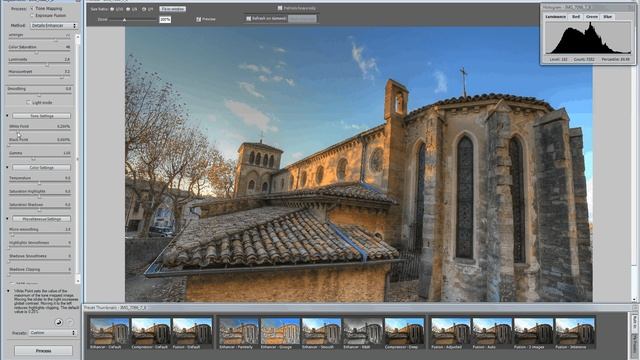Switch to Green tab in Histogram

pyautogui.click(x=592, y=17)
